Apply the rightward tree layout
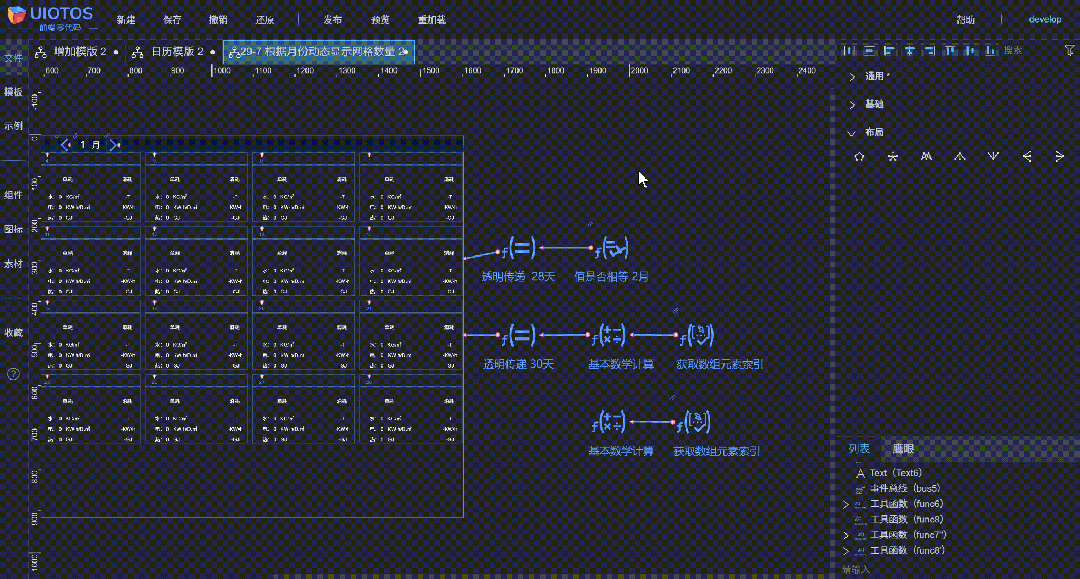Image resolution: width=1080 pixels, height=579 pixels. 1060,156
